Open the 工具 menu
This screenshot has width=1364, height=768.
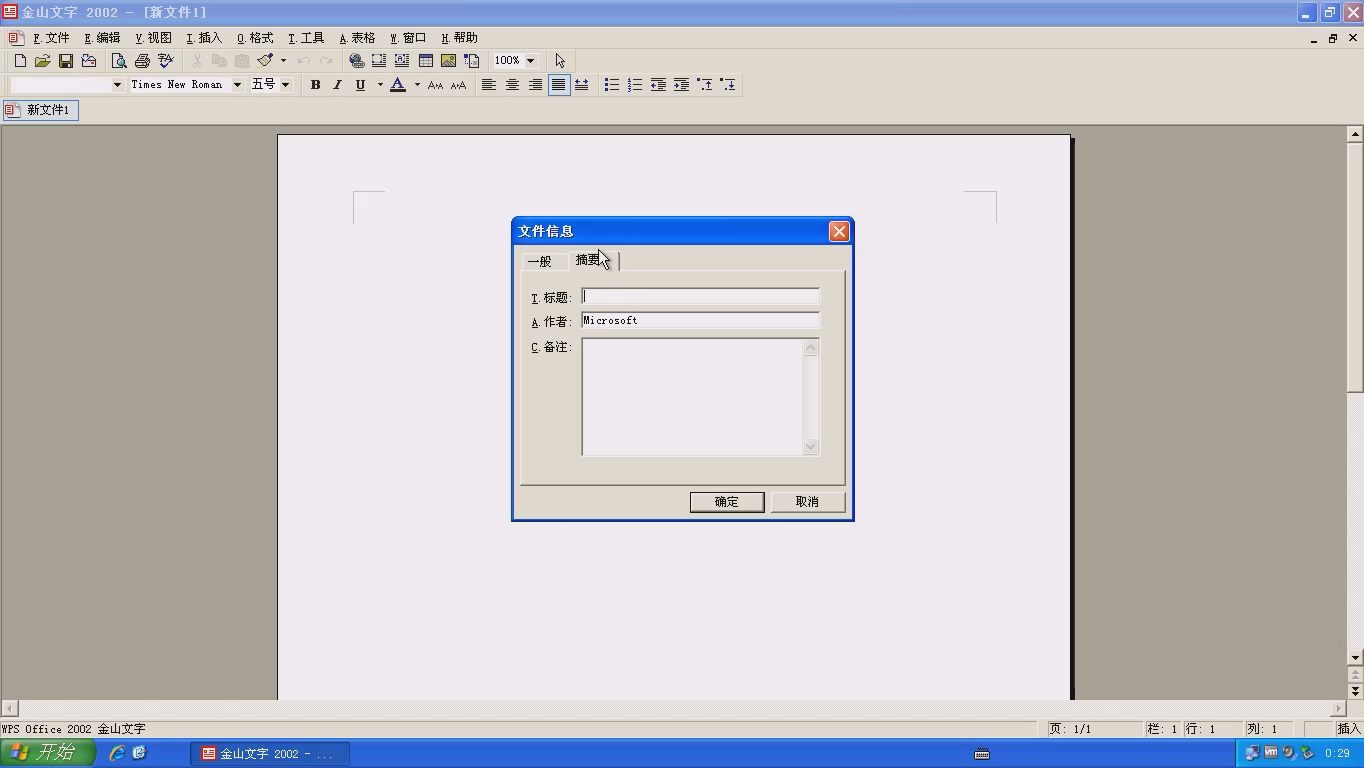point(306,38)
